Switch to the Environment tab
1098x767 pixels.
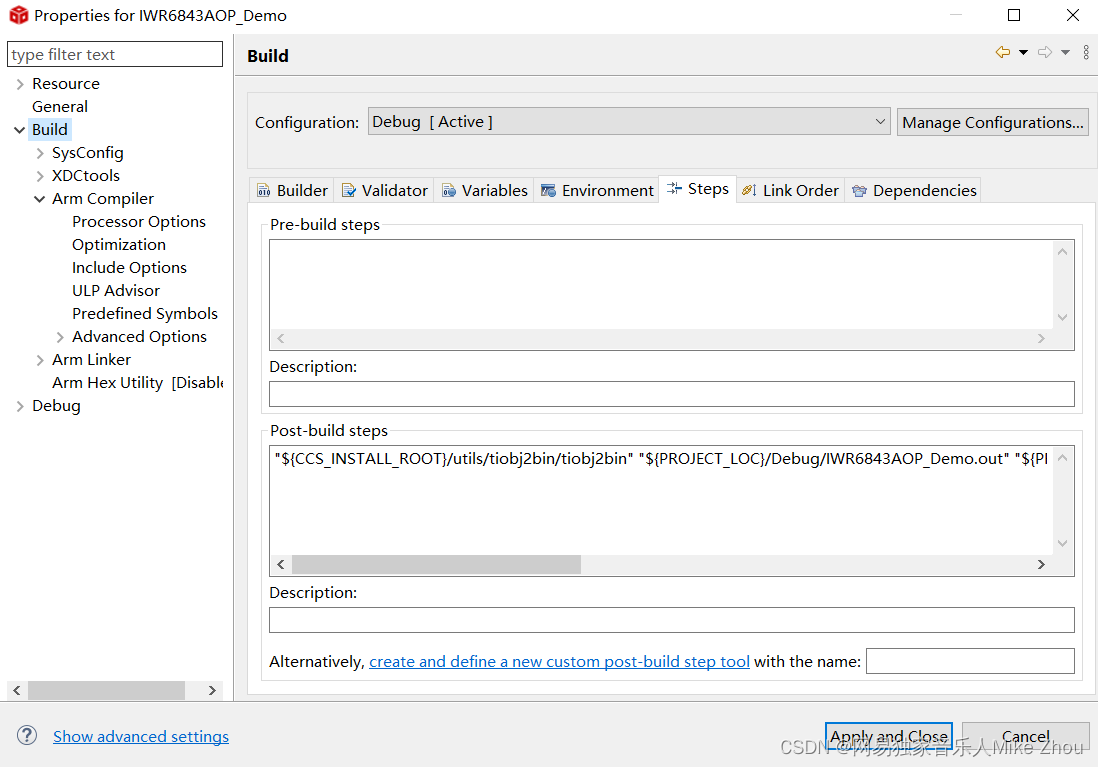coord(597,191)
